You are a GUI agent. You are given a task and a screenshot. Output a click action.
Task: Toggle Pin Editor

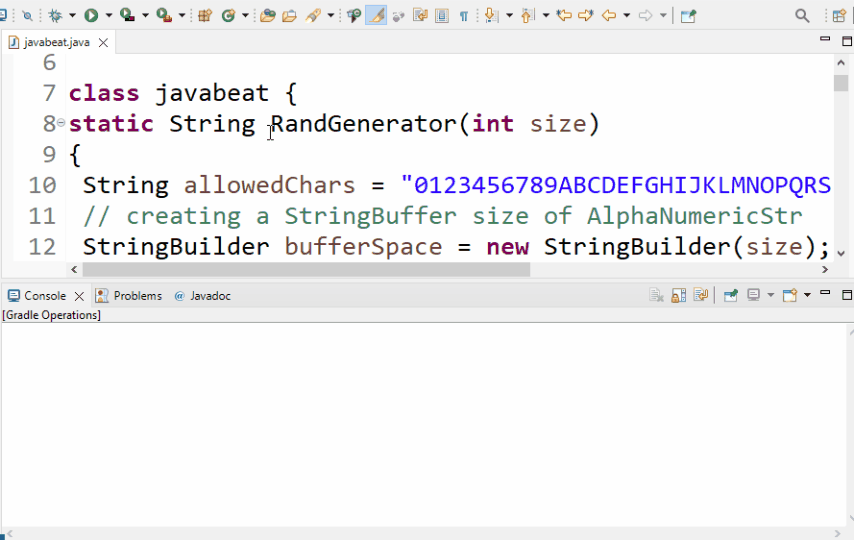point(688,16)
